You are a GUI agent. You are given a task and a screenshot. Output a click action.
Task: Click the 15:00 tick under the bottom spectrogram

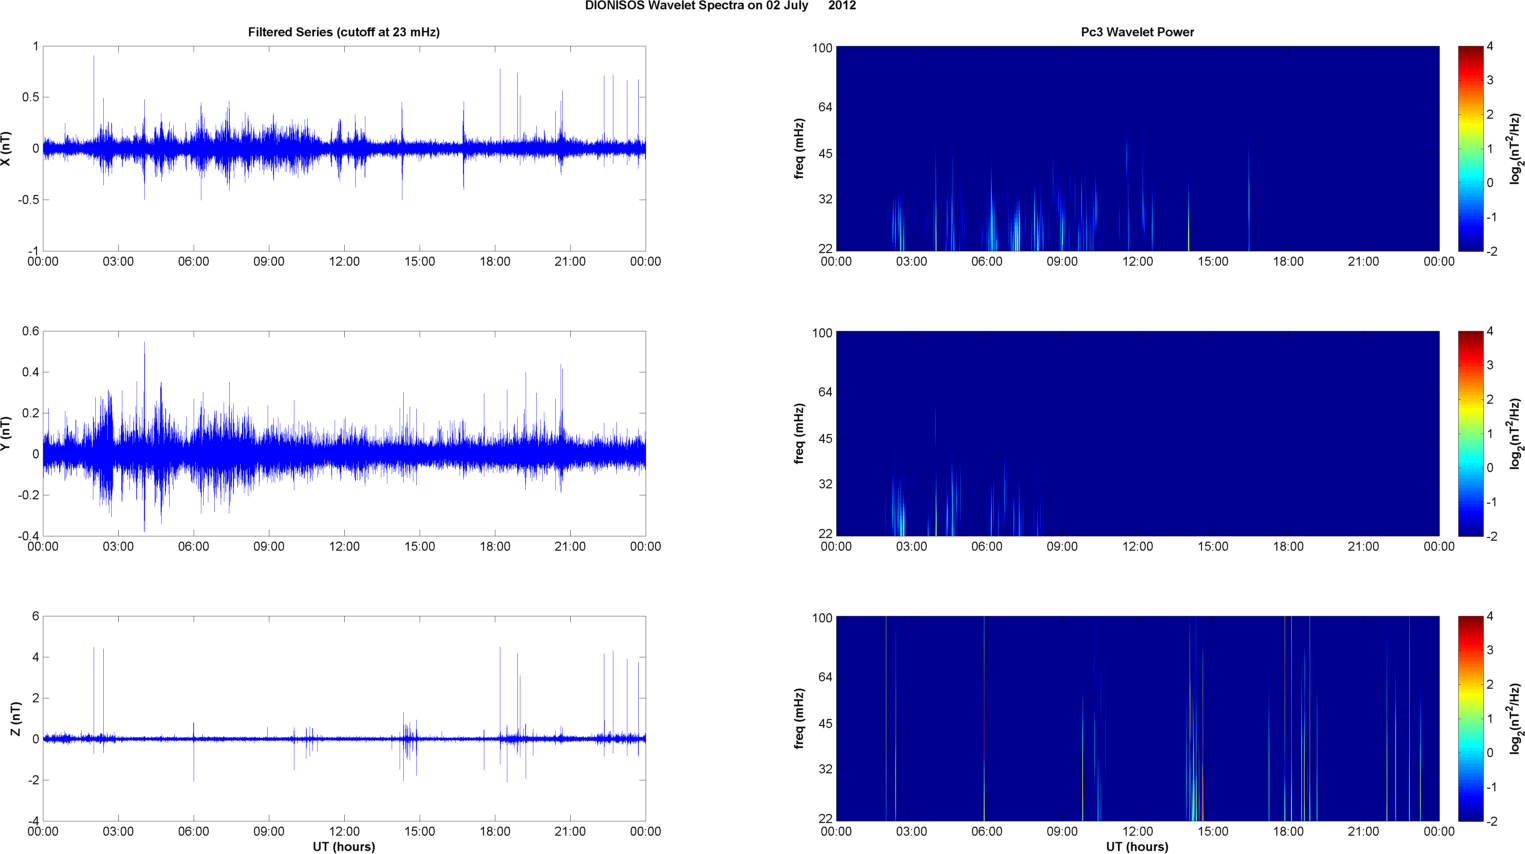(x=1213, y=832)
